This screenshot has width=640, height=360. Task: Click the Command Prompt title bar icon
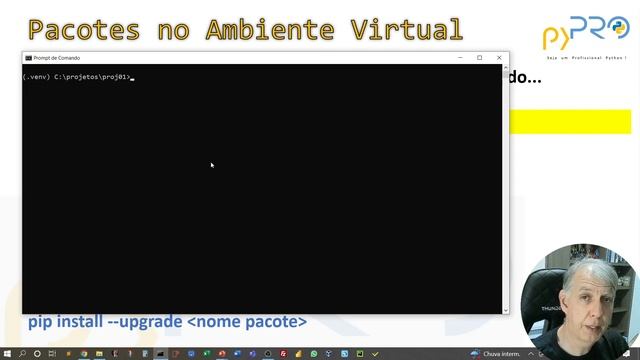pos(28,58)
